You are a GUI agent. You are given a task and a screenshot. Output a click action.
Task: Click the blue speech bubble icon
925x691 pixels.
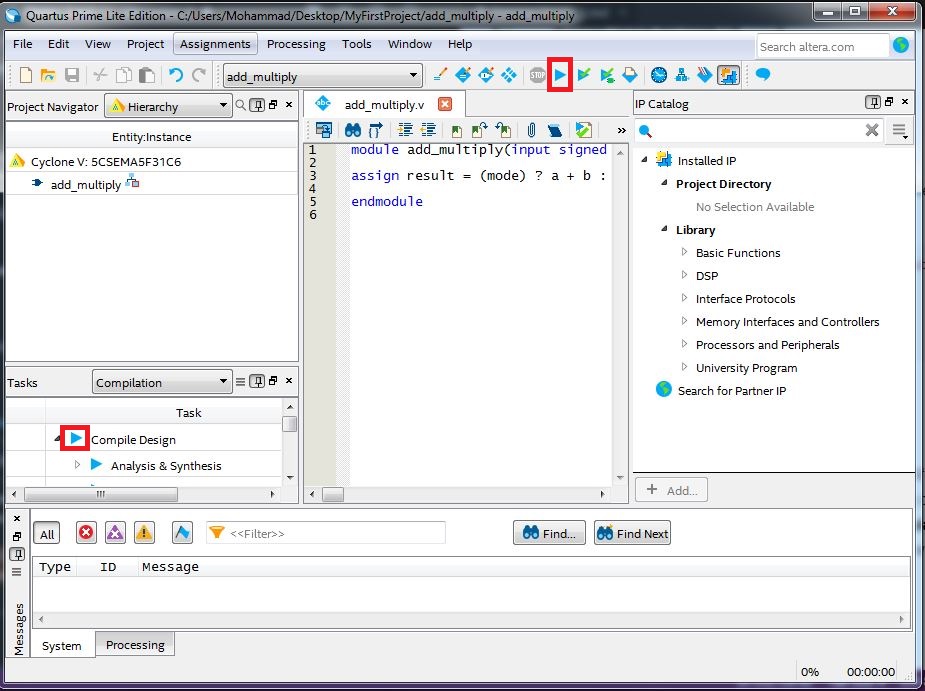pyautogui.click(x=763, y=74)
